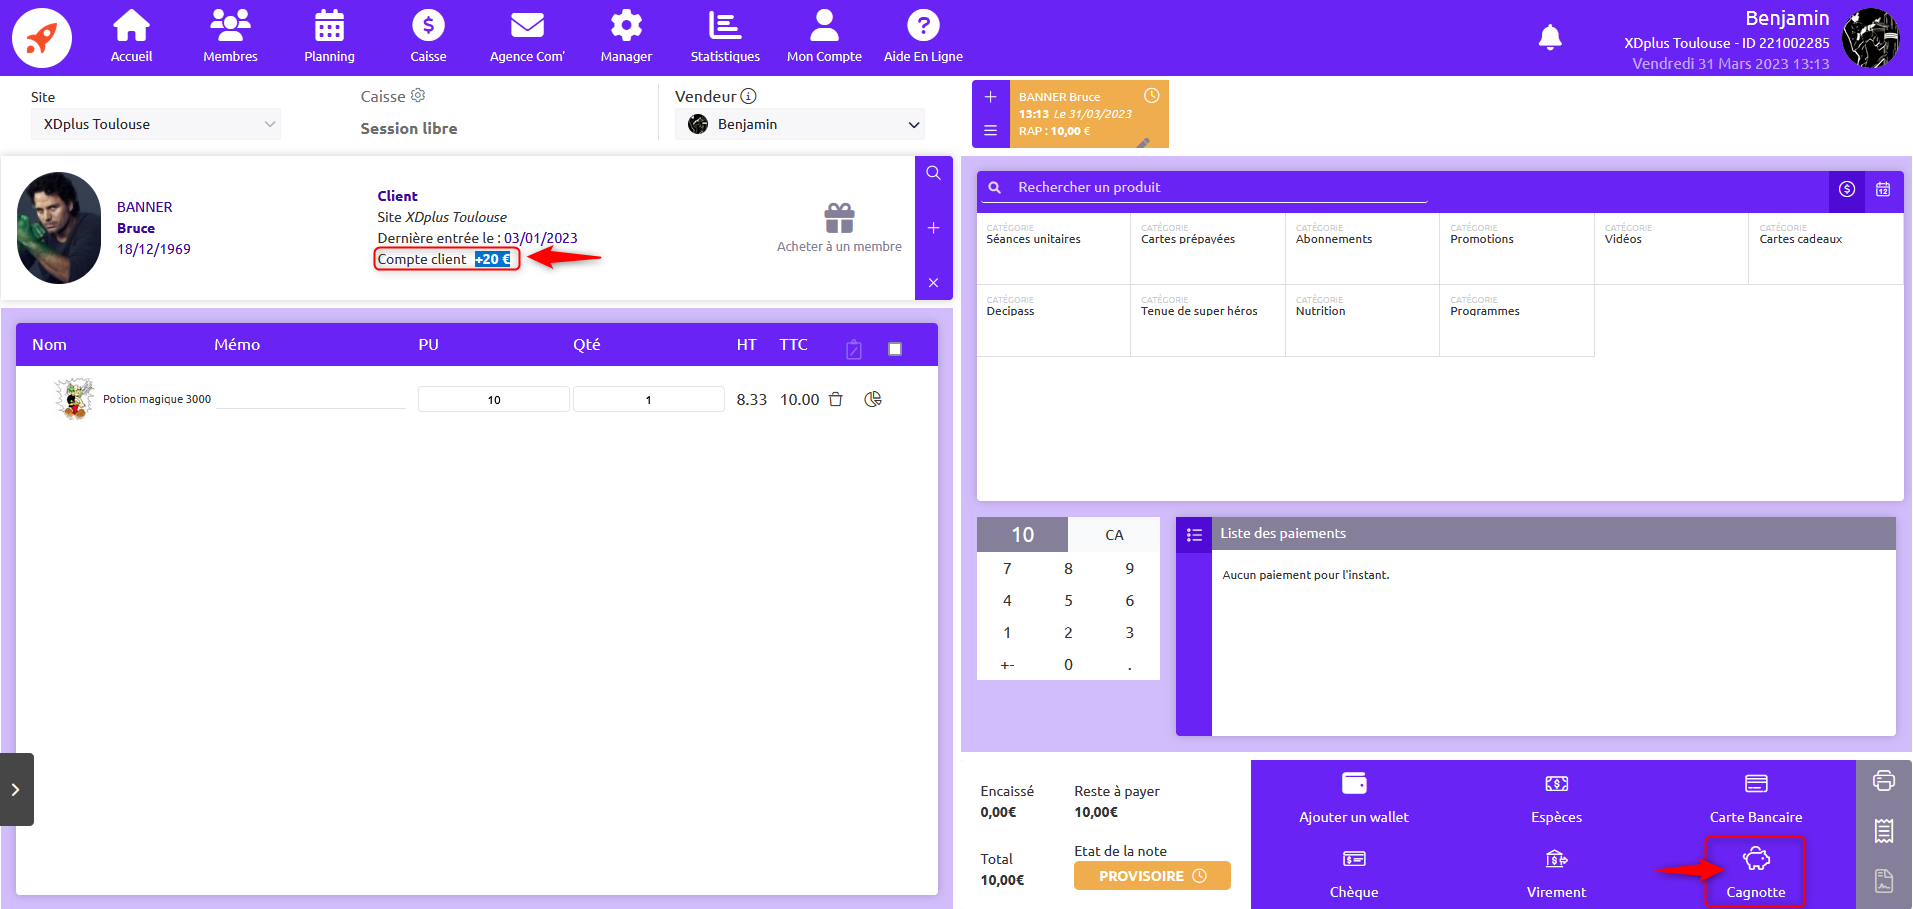Open Programmes category
1913x909 pixels.
(1517, 320)
